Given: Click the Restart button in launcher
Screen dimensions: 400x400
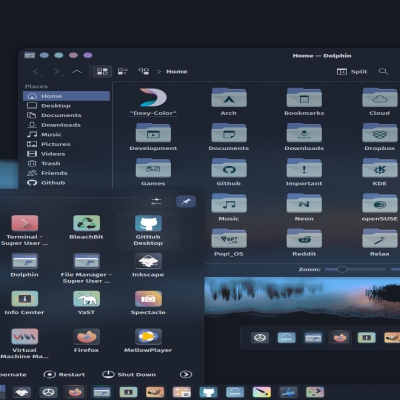Looking at the screenshot, I should tap(64, 374).
